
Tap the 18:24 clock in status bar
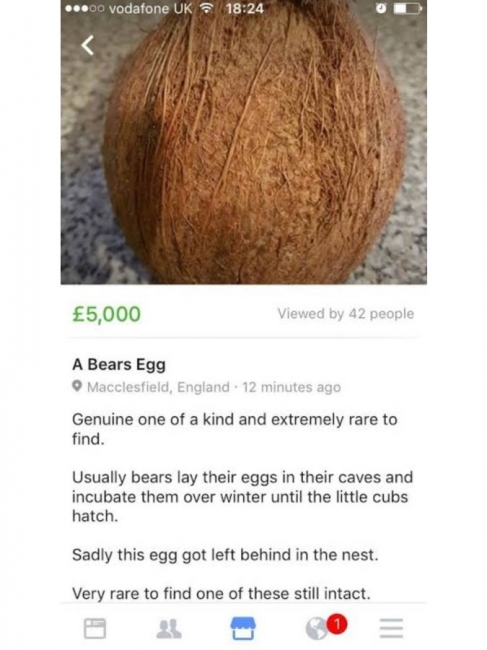[245, 8]
